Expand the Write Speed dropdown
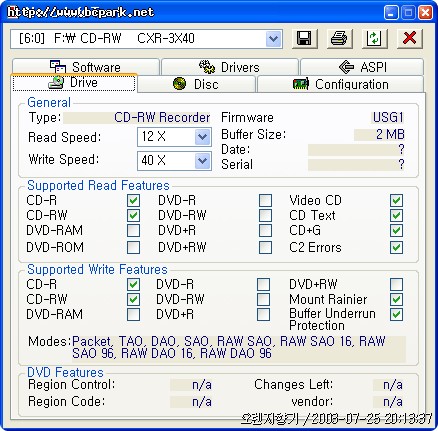 coord(202,161)
